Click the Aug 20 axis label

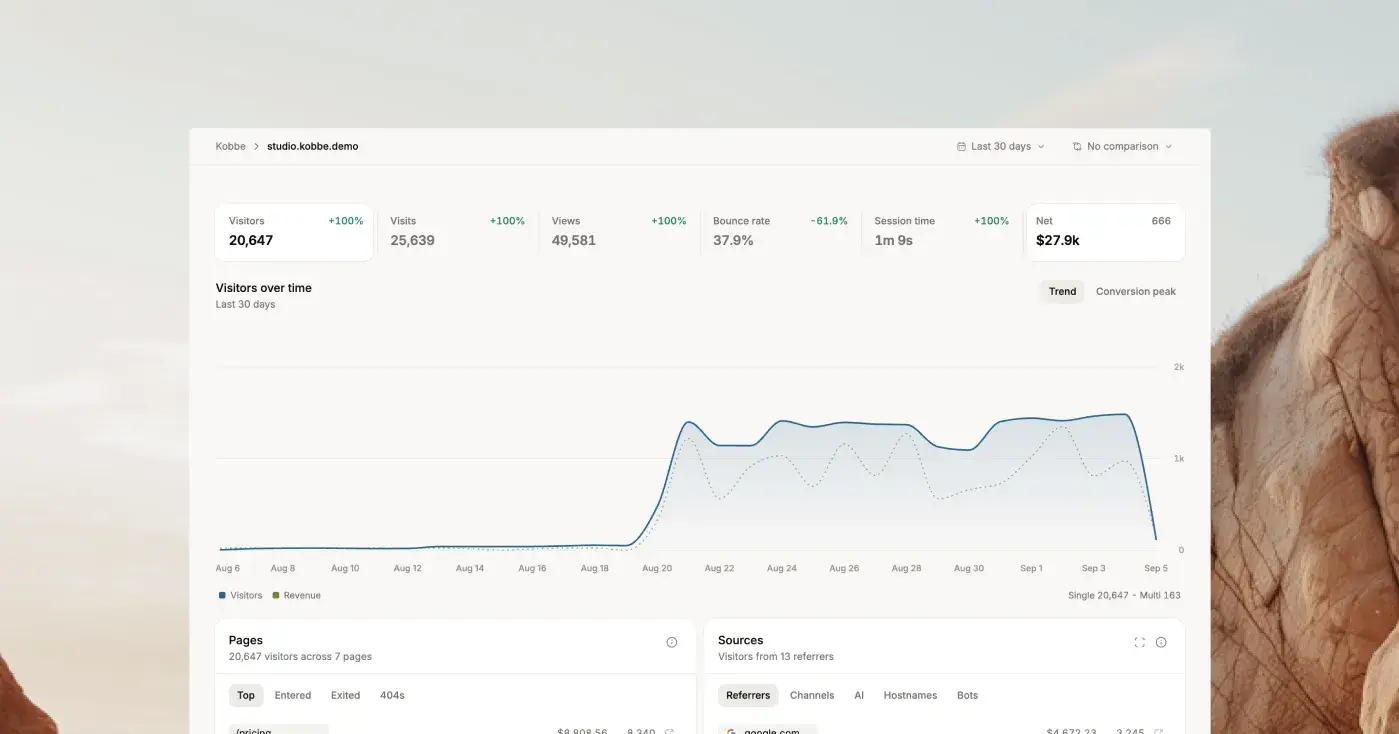657,568
